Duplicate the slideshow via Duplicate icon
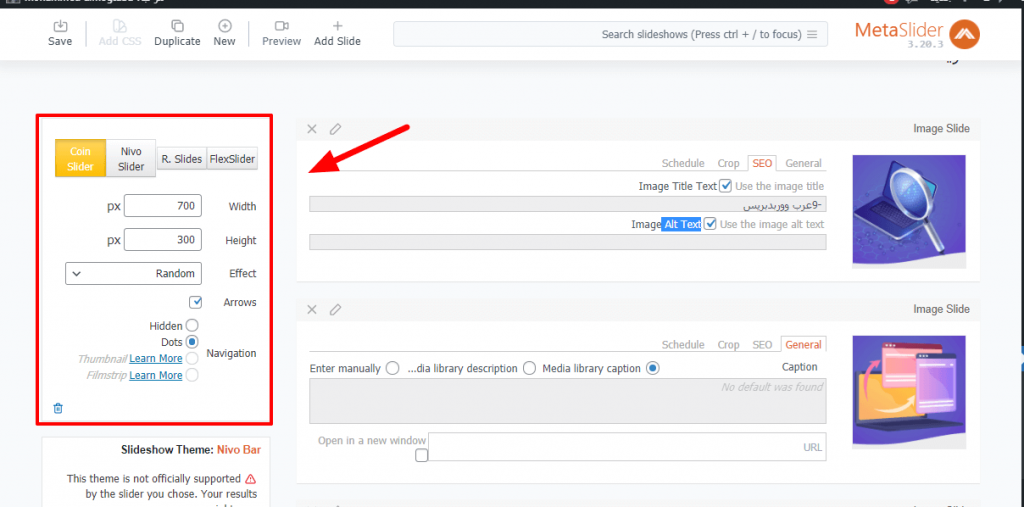1024x507 pixels. point(177,26)
